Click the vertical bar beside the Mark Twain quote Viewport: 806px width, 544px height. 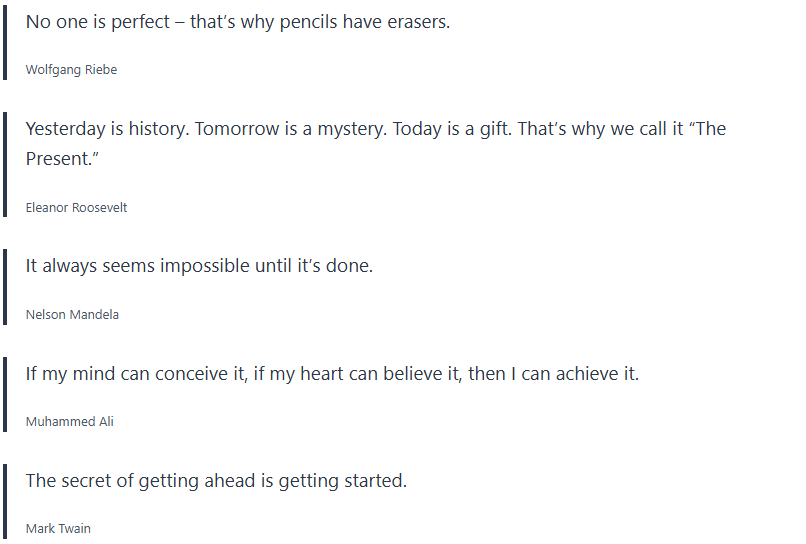point(5,502)
